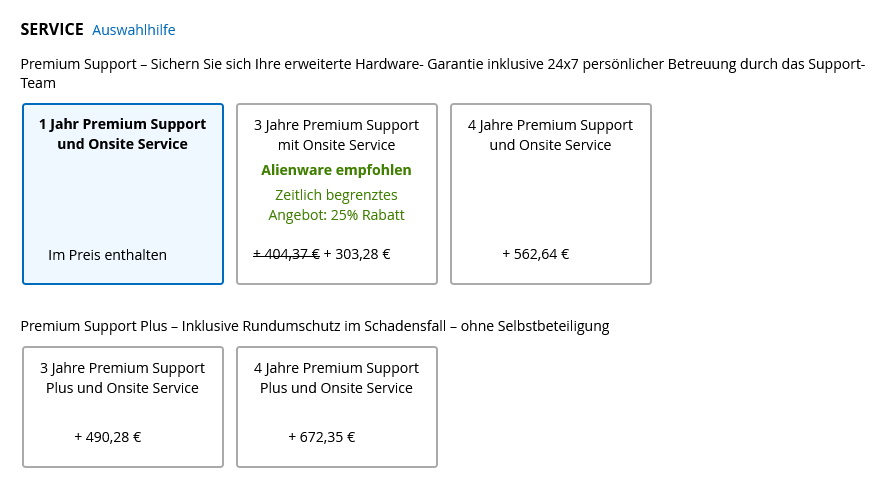
Task: Select 4 Jahre Premium Support und Onsite Service
Action: click(x=551, y=194)
